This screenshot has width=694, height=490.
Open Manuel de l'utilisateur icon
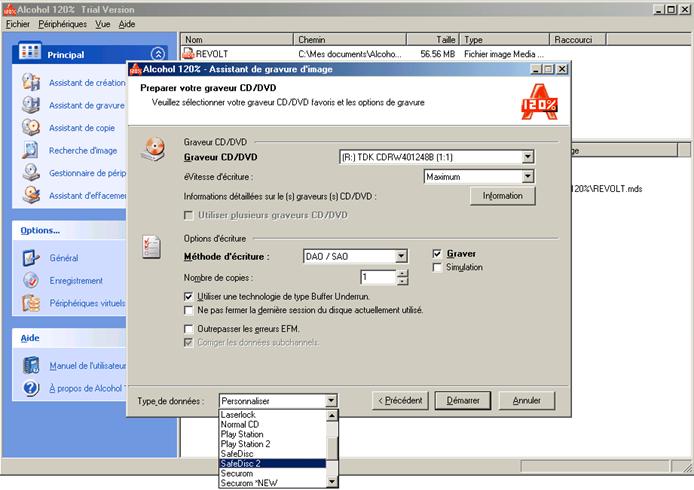(x=31, y=365)
